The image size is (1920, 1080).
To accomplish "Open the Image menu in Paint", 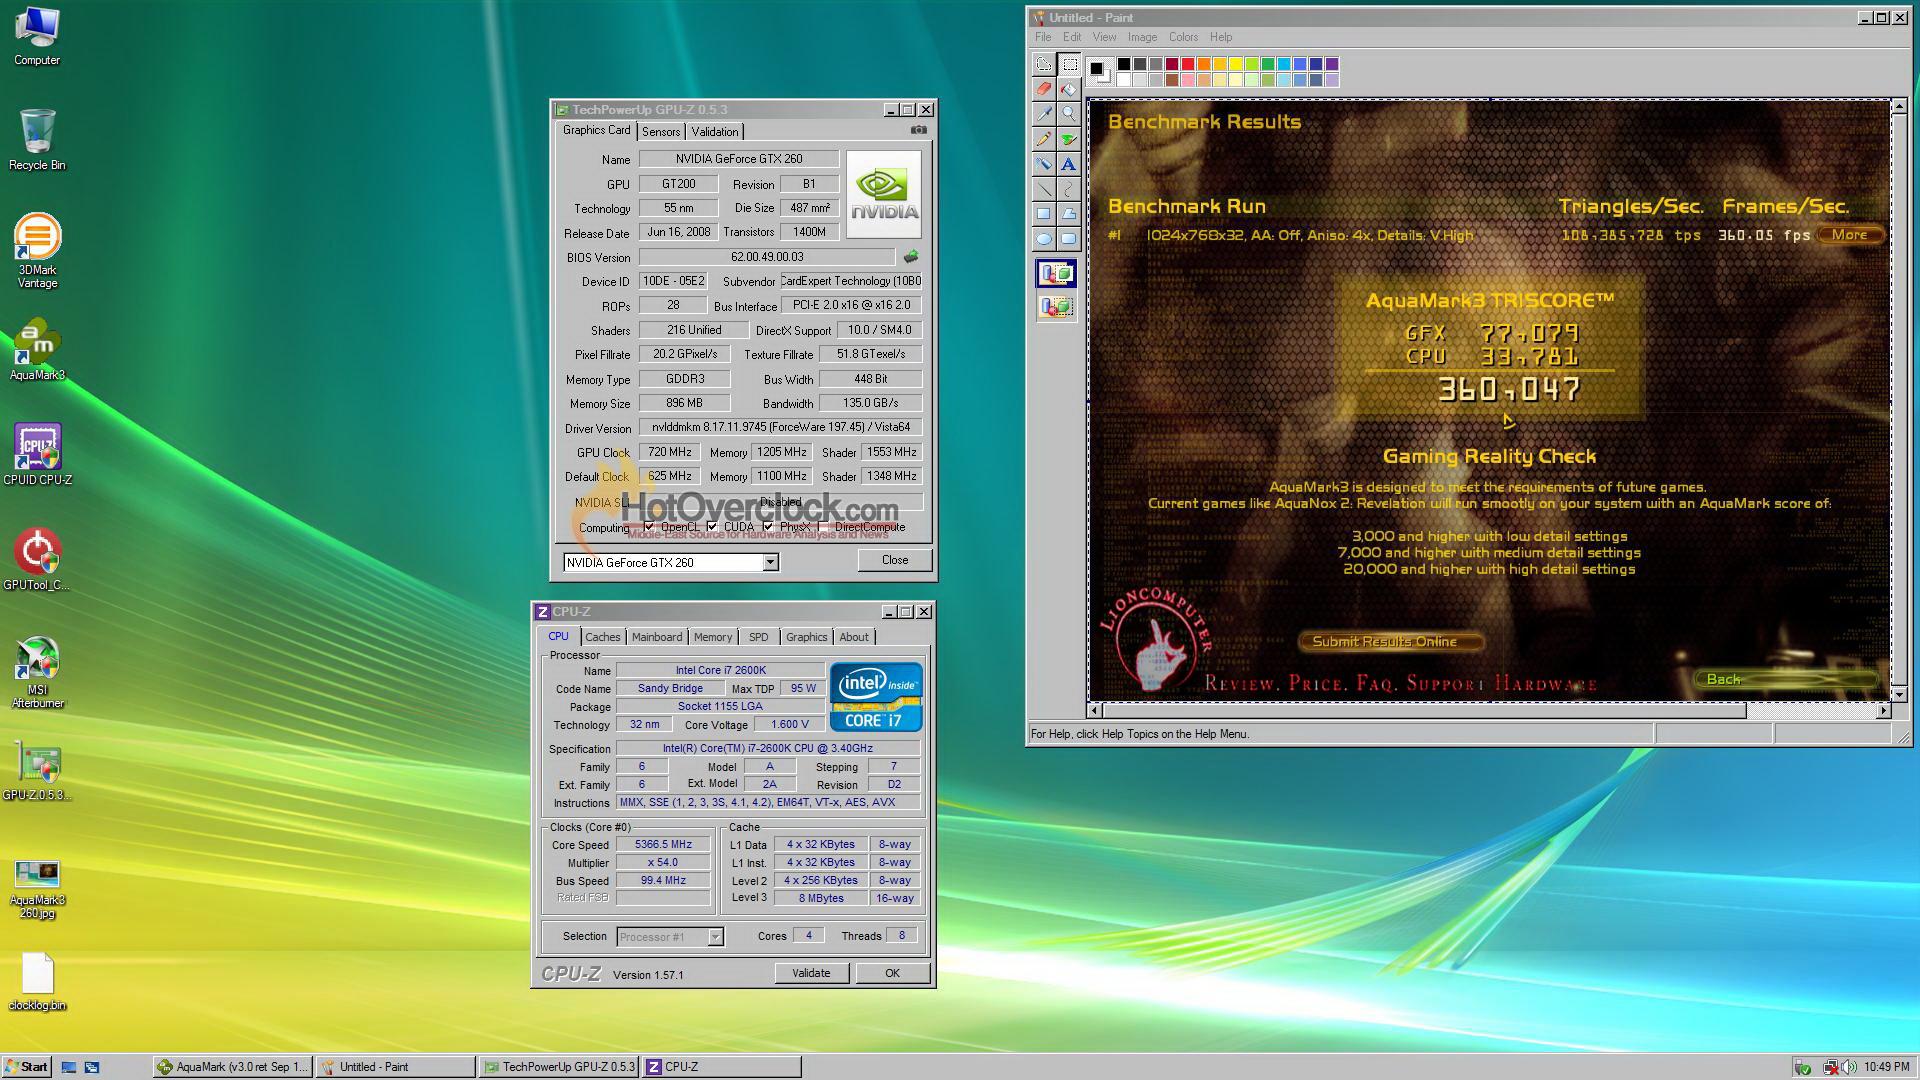I will click(x=1142, y=37).
